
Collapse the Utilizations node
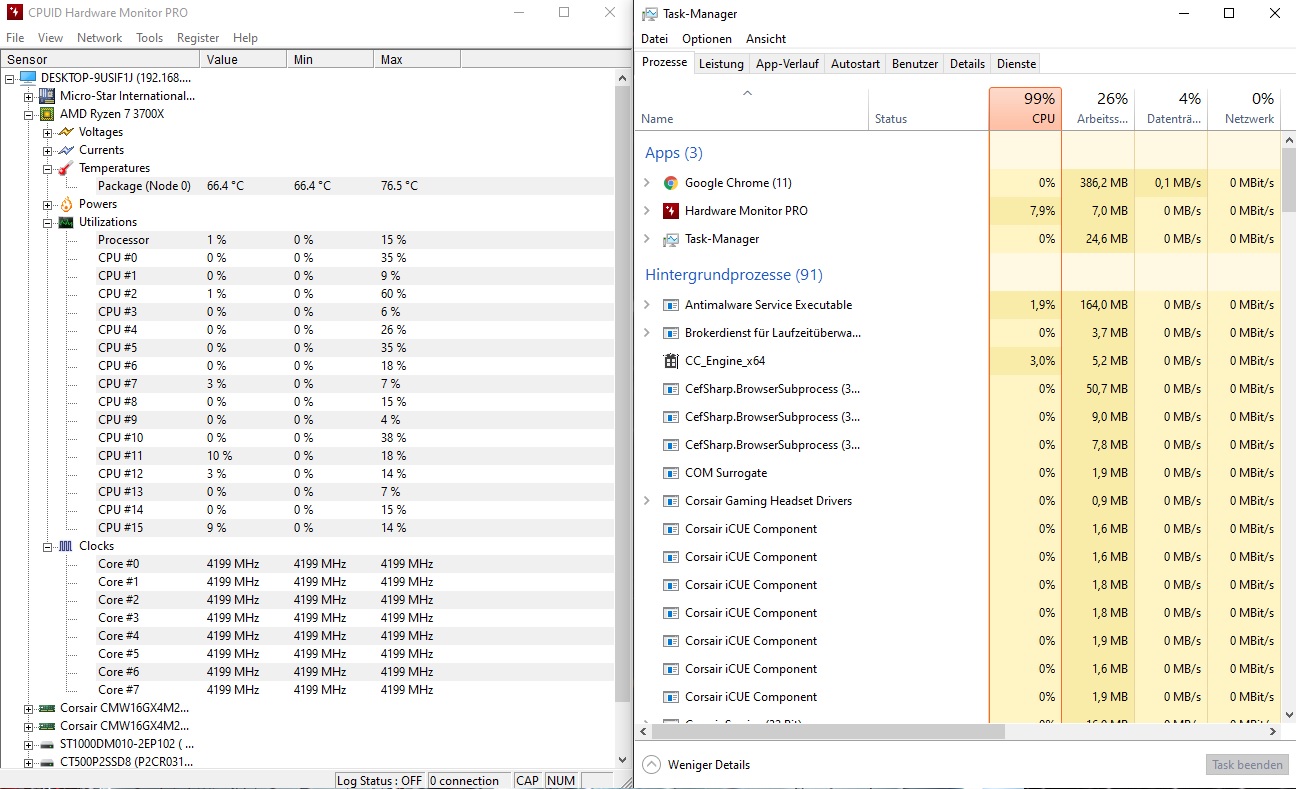[47, 222]
